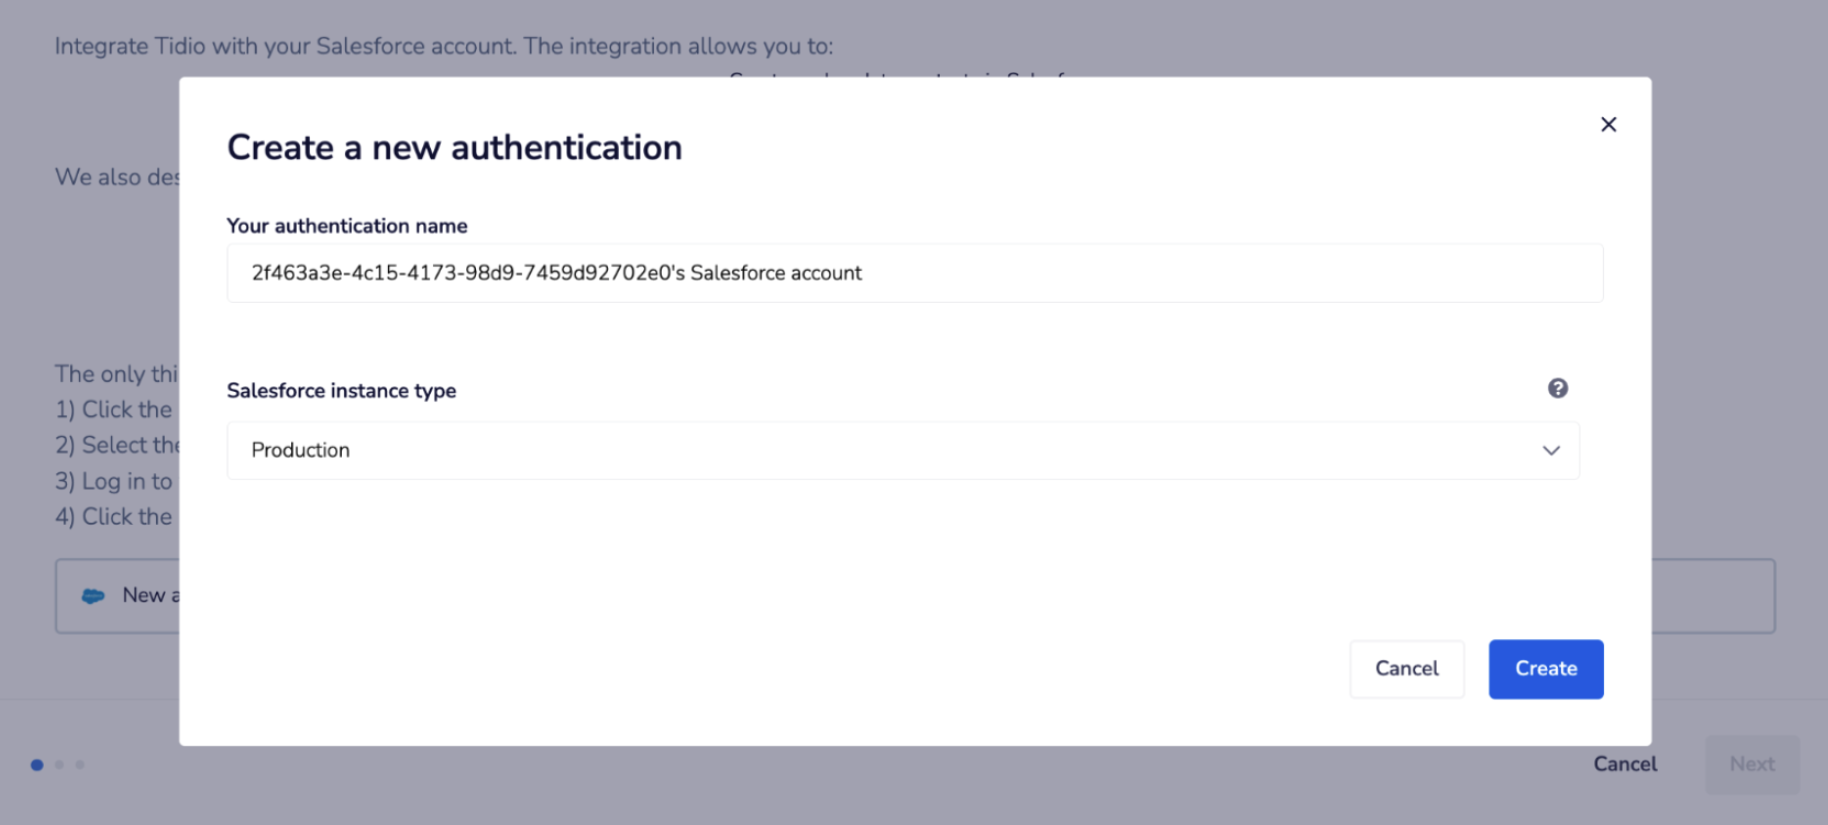Click the partially hidden New authentication button
This screenshot has width=1828, height=825.
pyautogui.click(x=118, y=596)
